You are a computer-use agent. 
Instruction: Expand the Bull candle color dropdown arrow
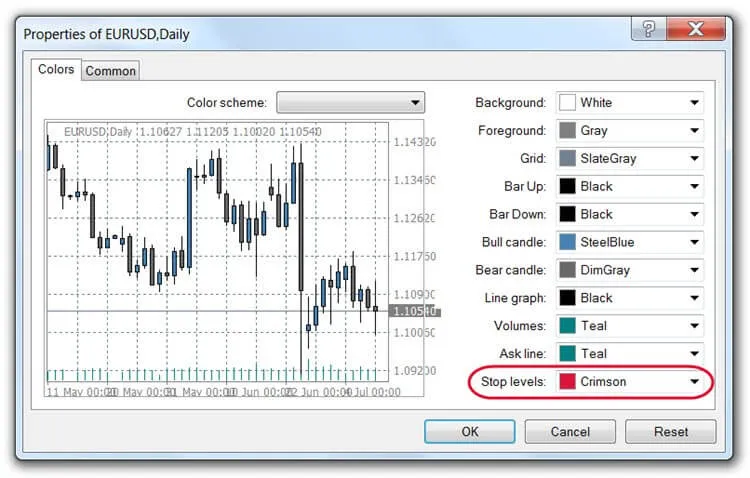pos(694,242)
